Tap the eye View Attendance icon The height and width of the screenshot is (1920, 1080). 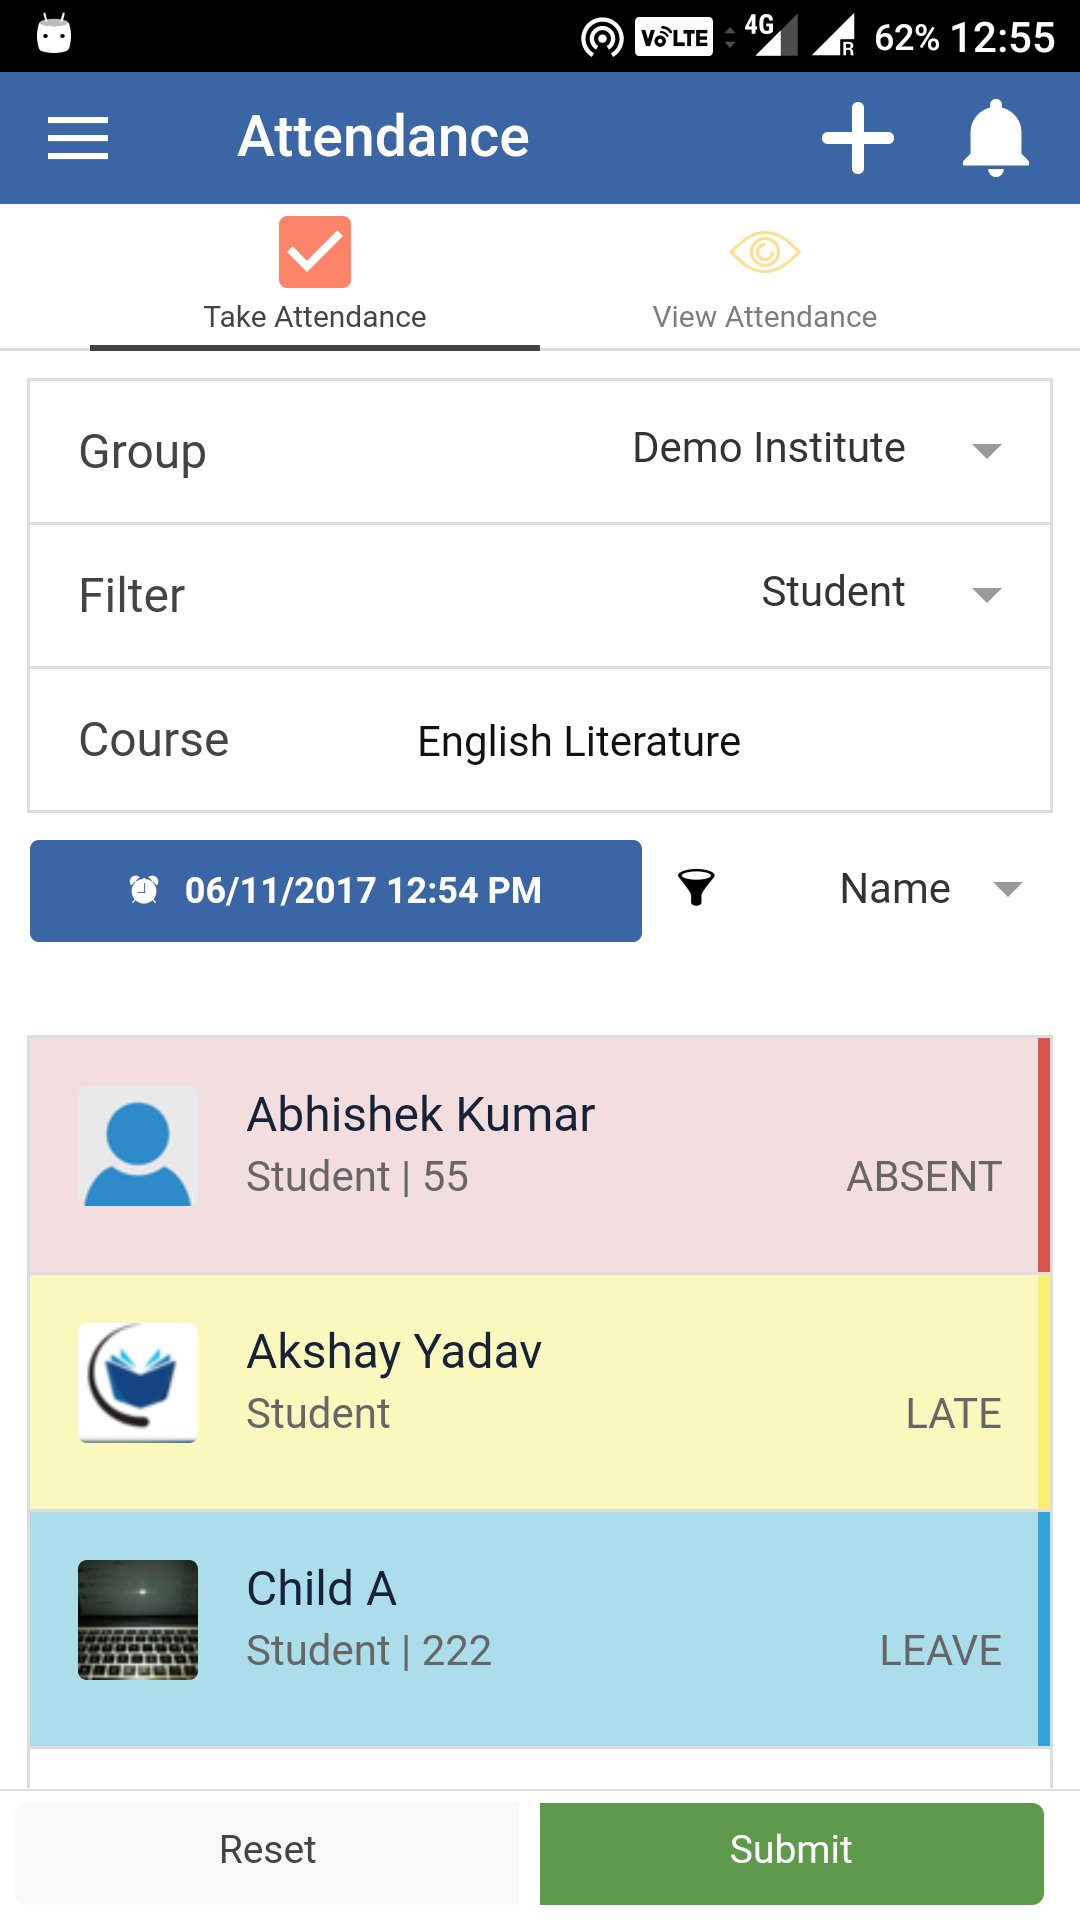[x=765, y=252]
